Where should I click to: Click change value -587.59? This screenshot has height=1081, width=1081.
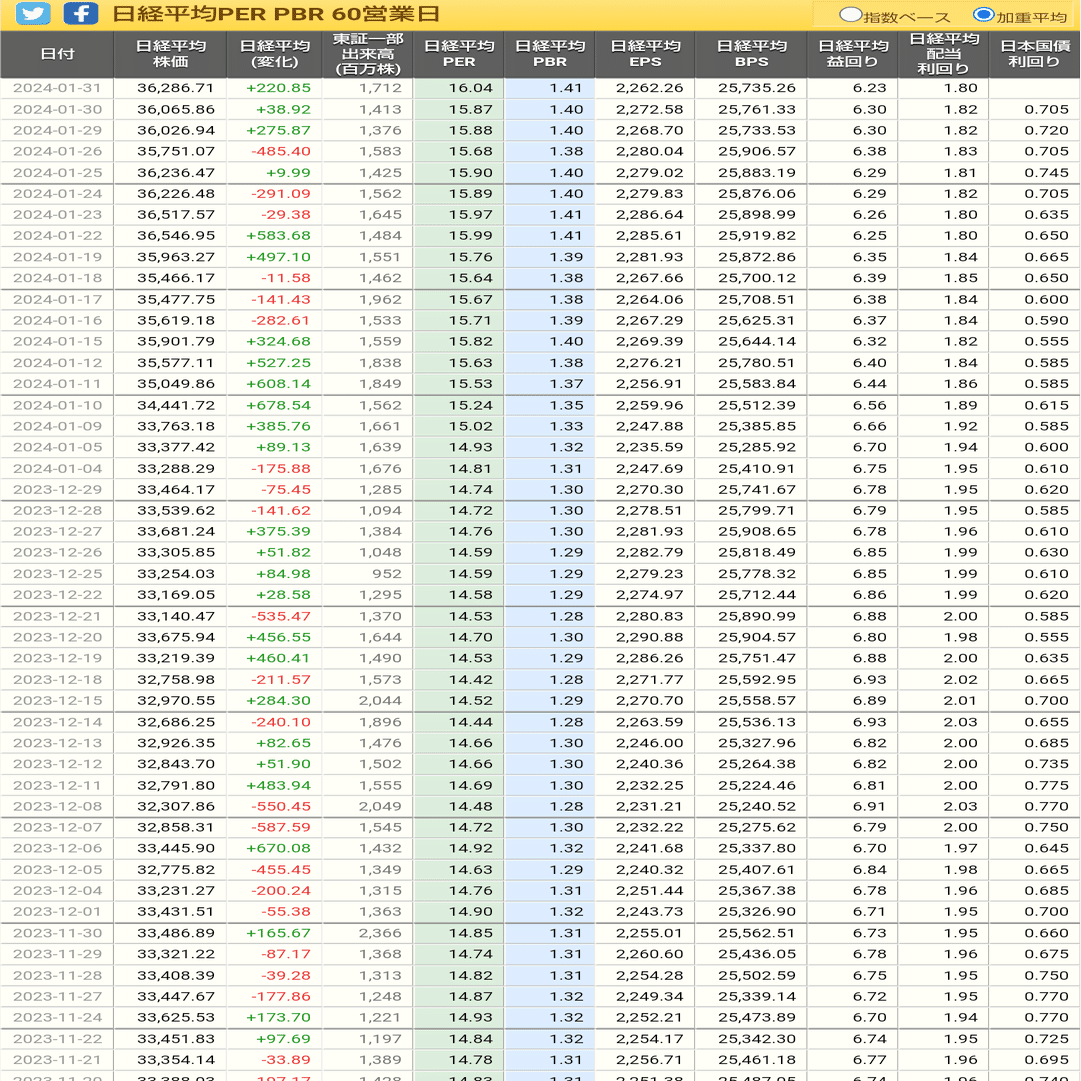click(281, 827)
